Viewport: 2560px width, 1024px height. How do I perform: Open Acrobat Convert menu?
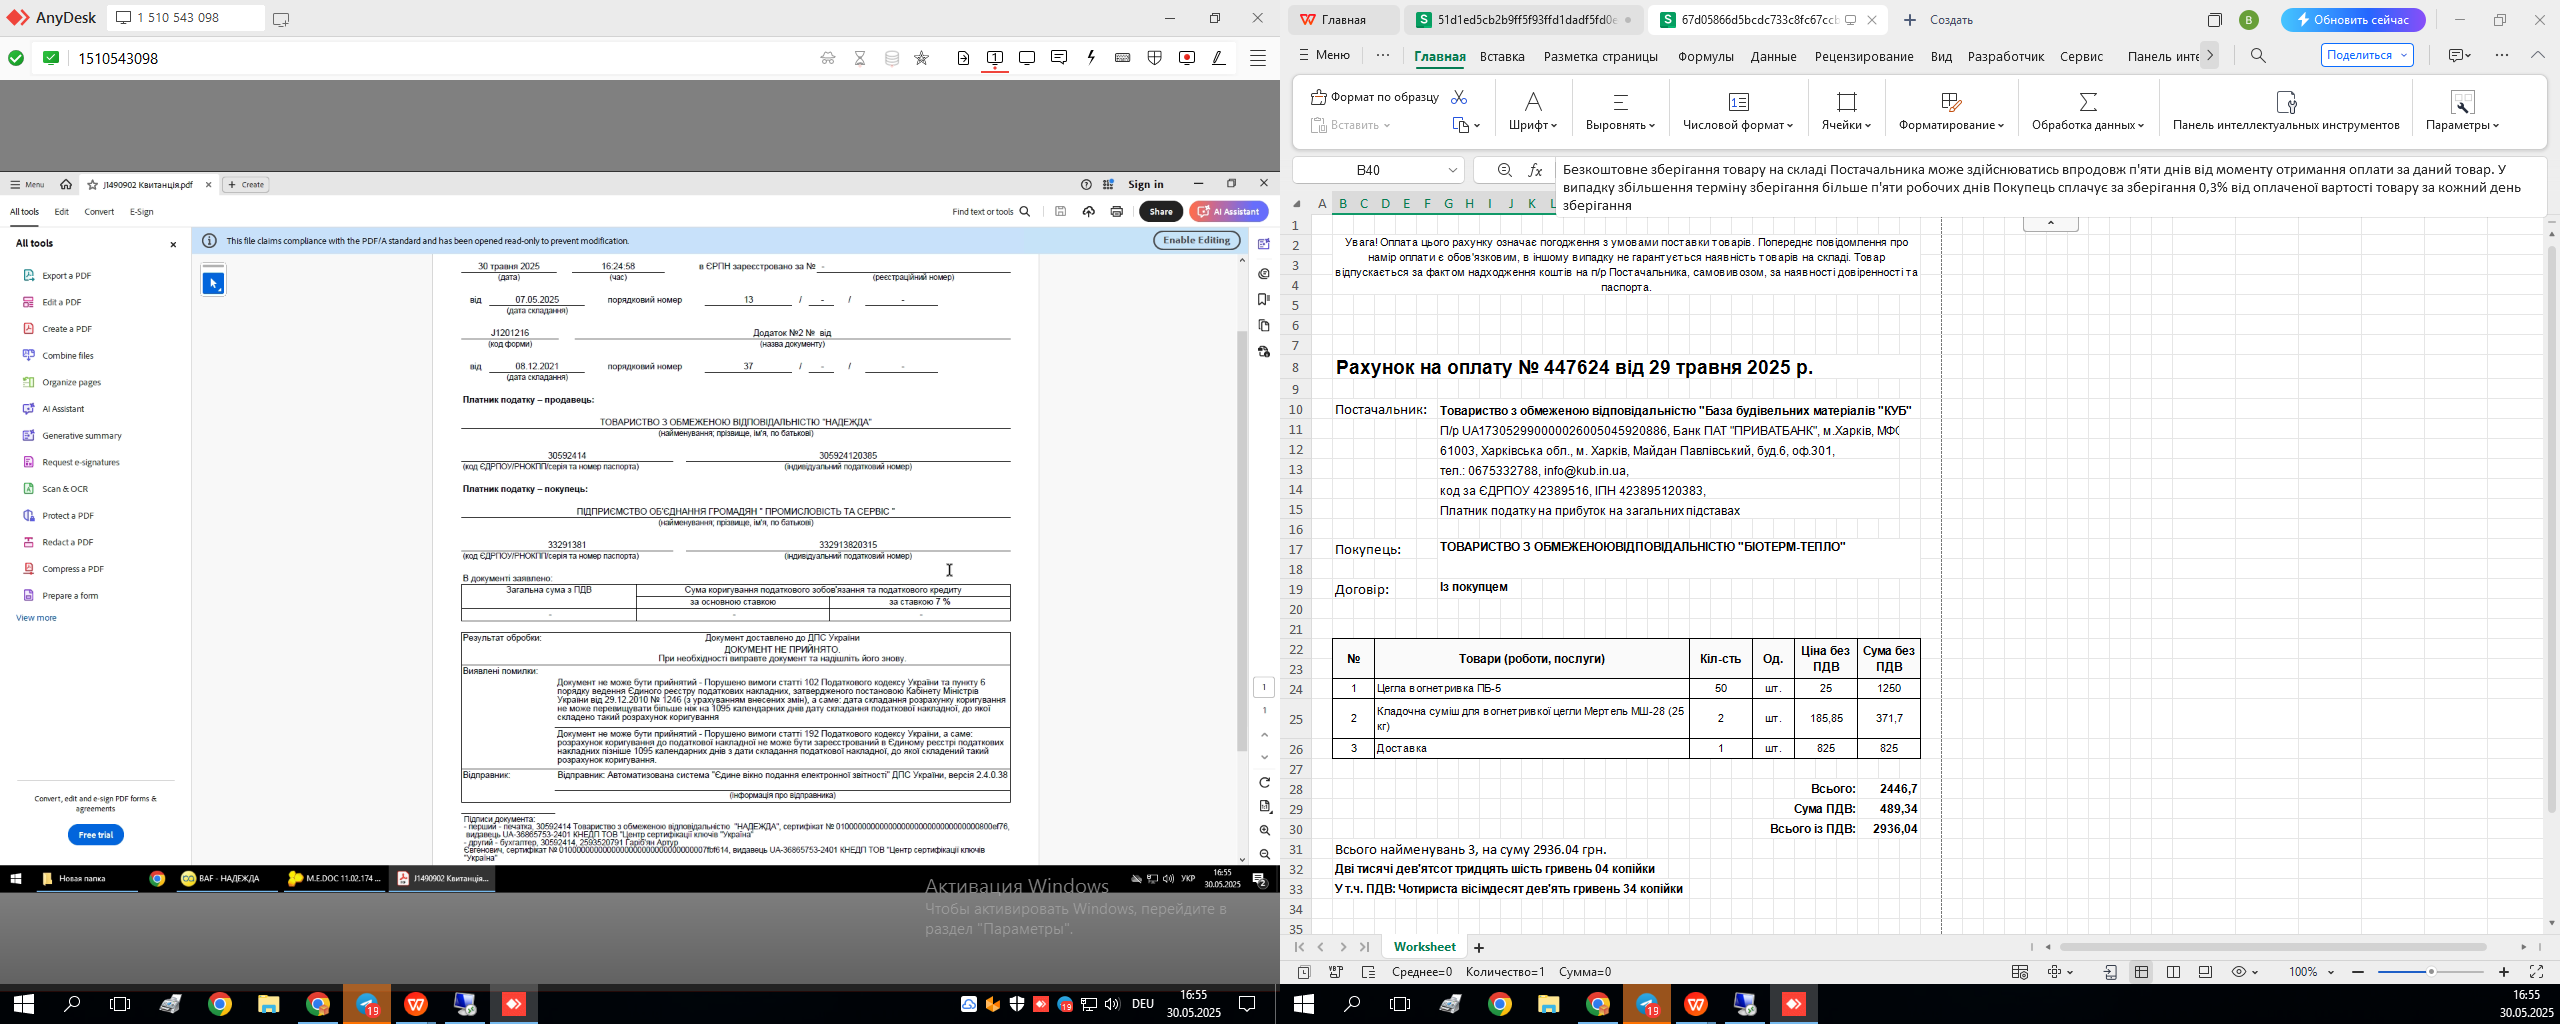click(x=99, y=212)
